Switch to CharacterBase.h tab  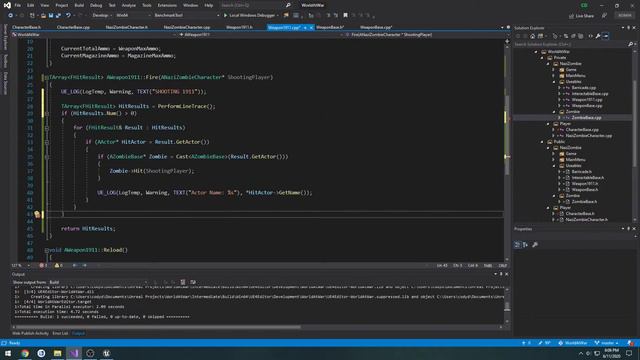pyautogui.click(x=27, y=27)
